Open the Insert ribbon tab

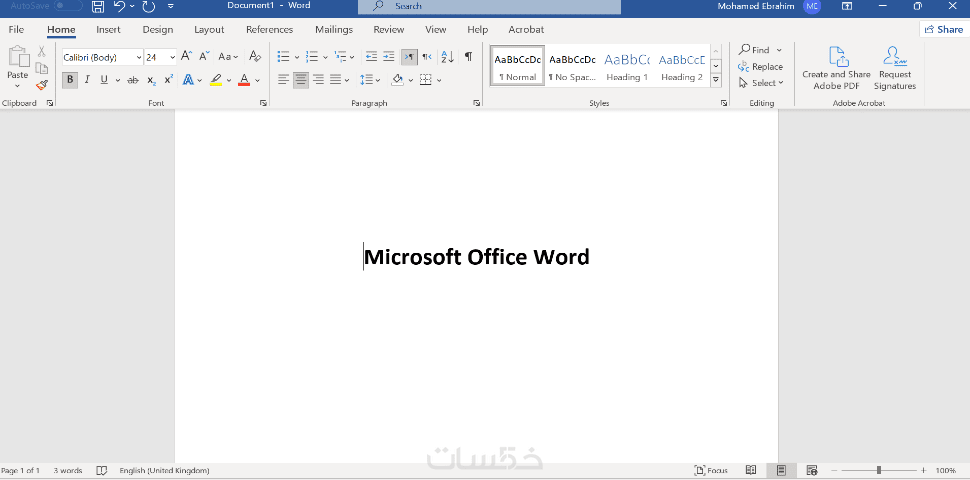pyautogui.click(x=108, y=30)
